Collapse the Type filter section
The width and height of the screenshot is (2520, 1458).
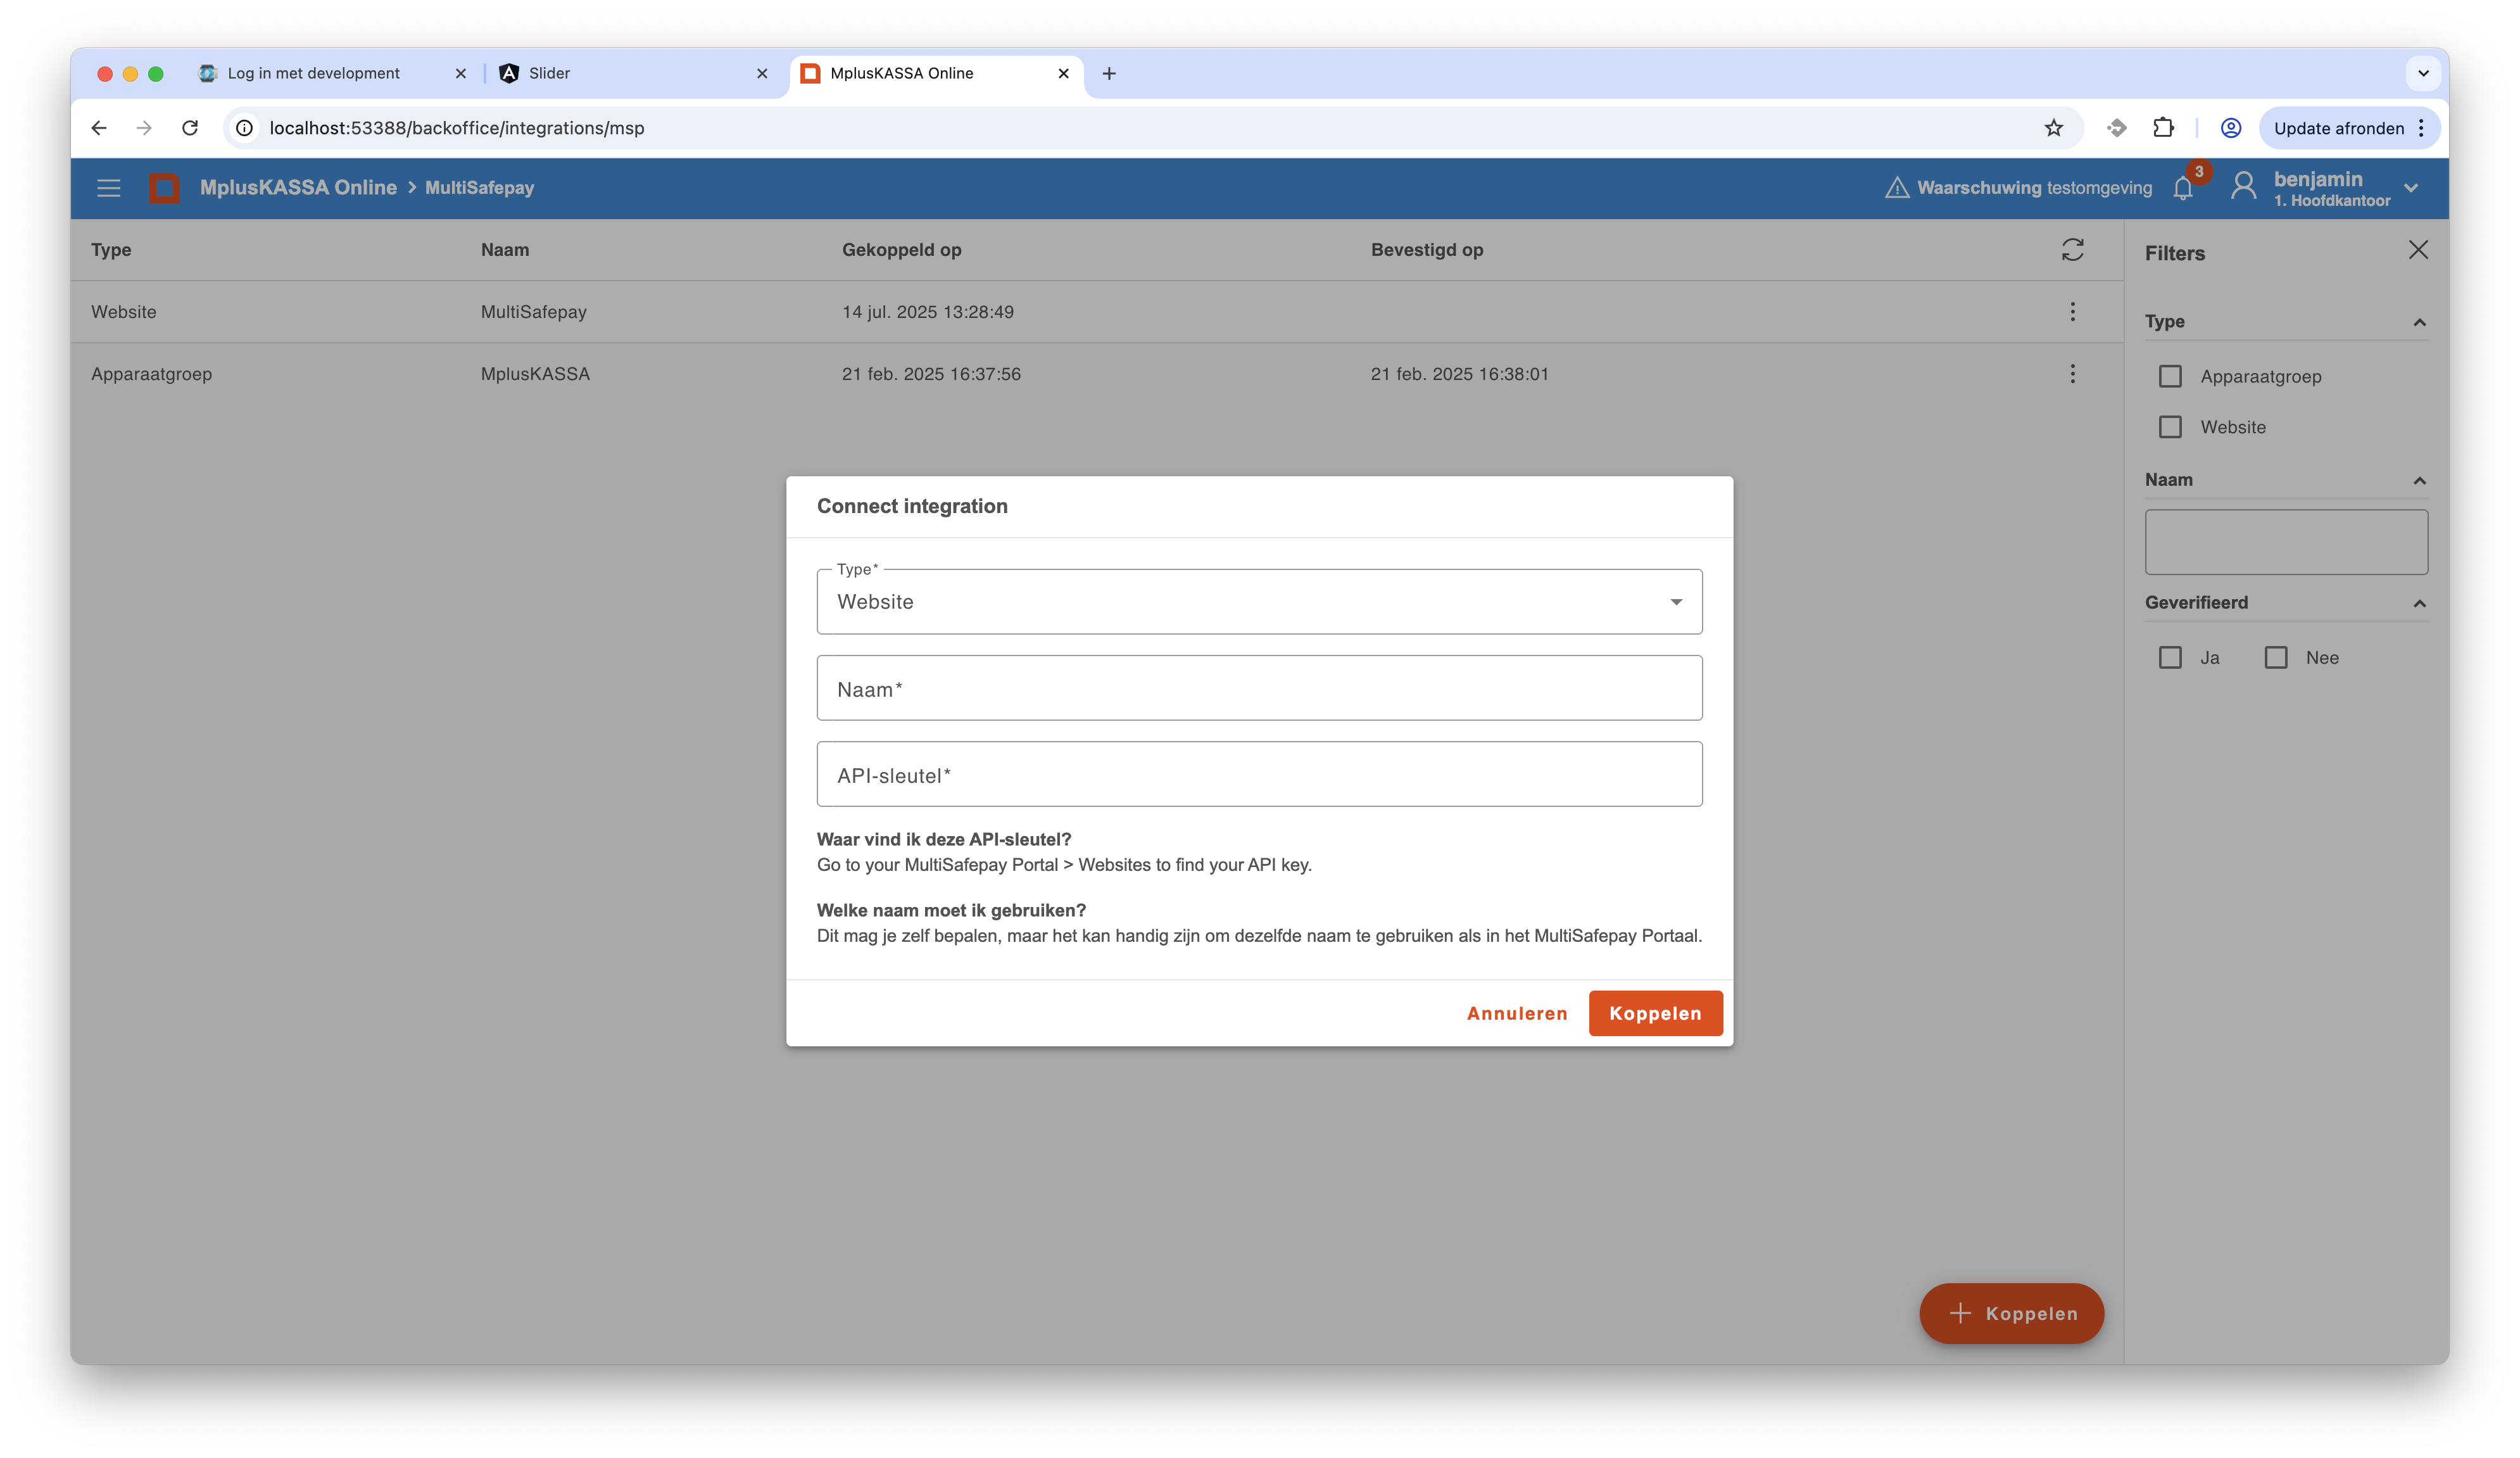click(2419, 322)
